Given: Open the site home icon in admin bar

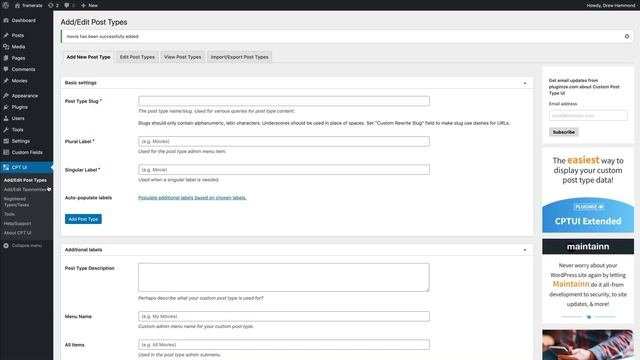Looking at the screenshot, I should tap(17, 5).
